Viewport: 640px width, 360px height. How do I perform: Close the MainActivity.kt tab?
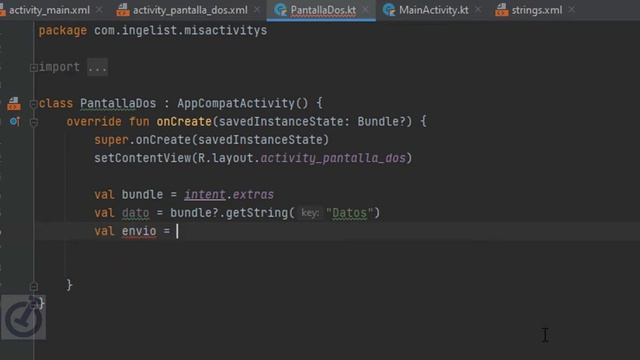click(478, 10)
